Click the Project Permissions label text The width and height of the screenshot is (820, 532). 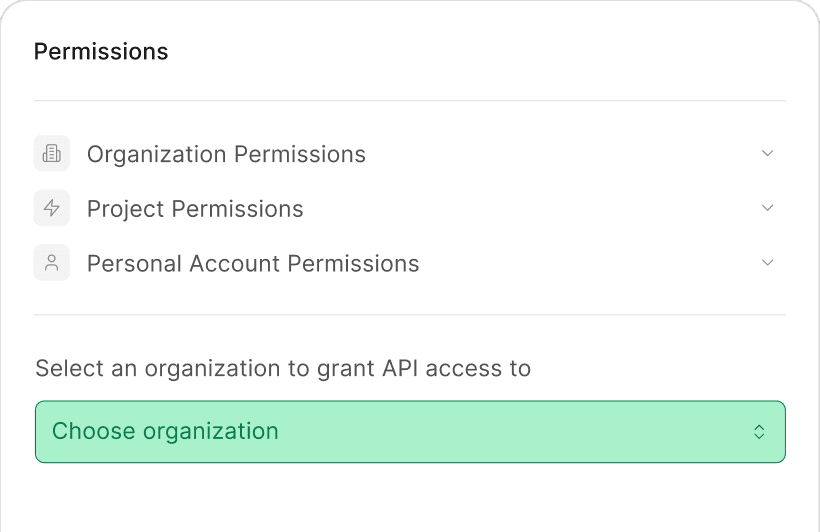195,209
